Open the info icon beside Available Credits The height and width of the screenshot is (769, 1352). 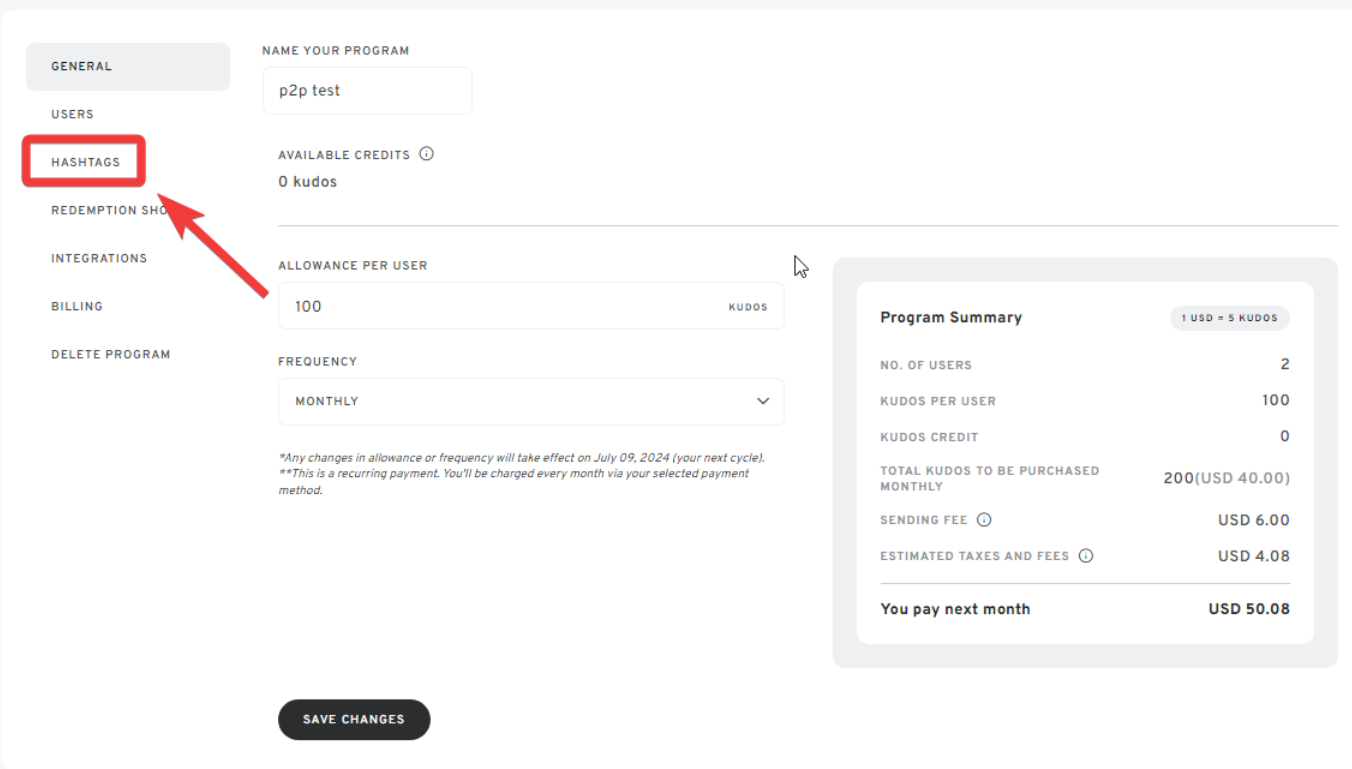coord(426,154)
